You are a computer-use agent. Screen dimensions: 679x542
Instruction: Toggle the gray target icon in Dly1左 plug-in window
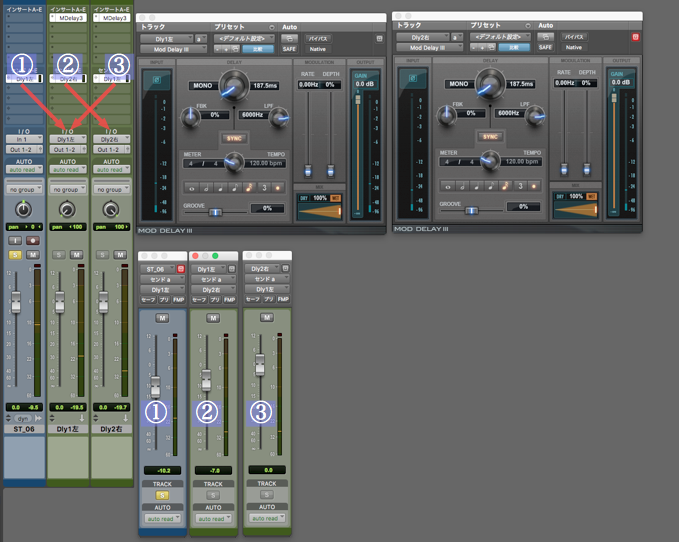click(379, 39)
